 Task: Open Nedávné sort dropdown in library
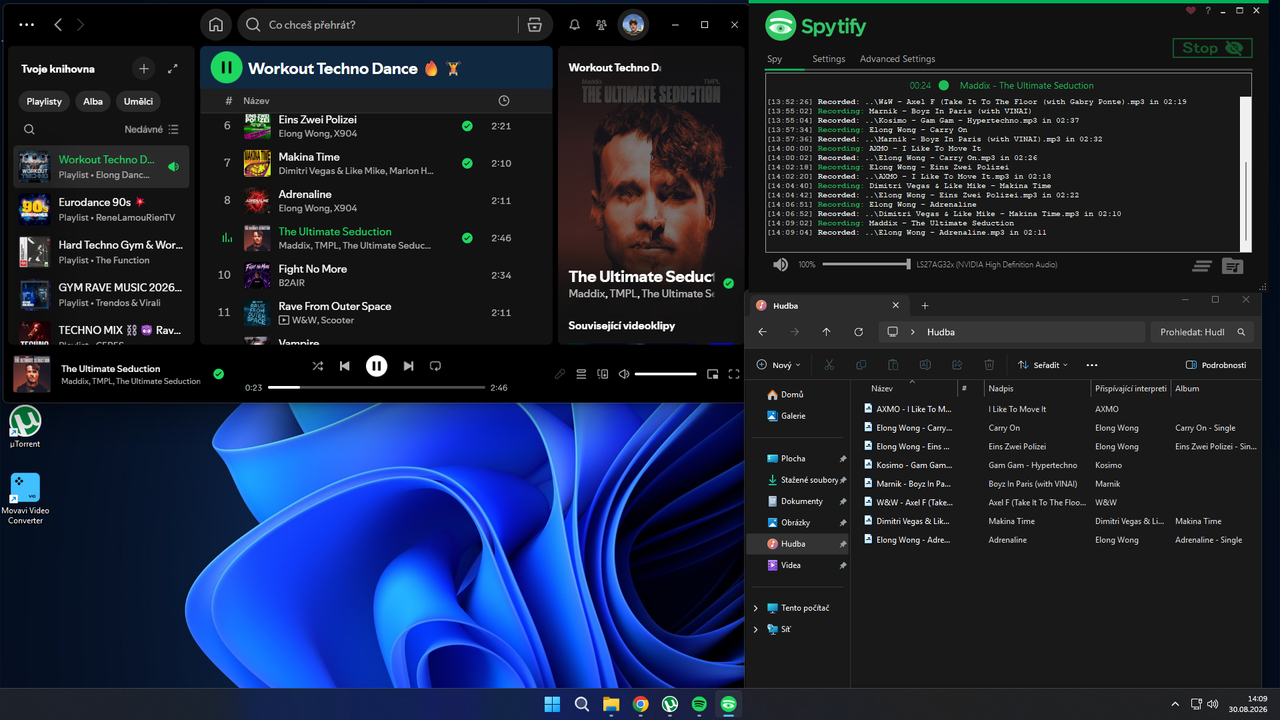point(151,129)
